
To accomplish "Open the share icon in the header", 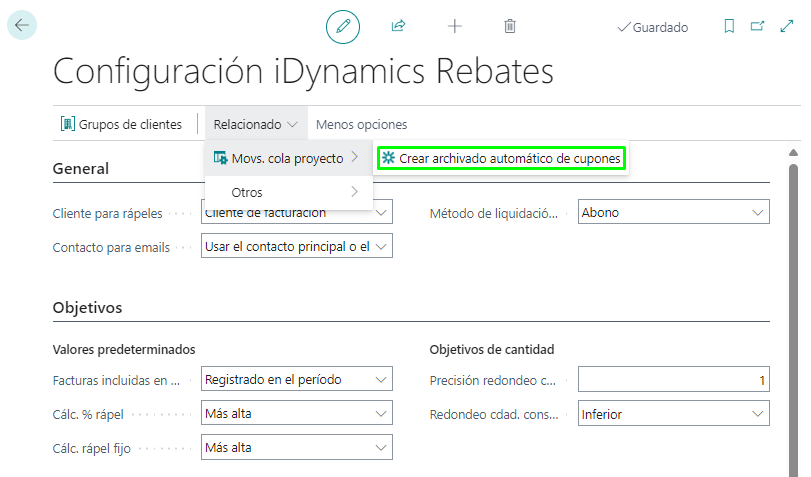I will [398, 26].
